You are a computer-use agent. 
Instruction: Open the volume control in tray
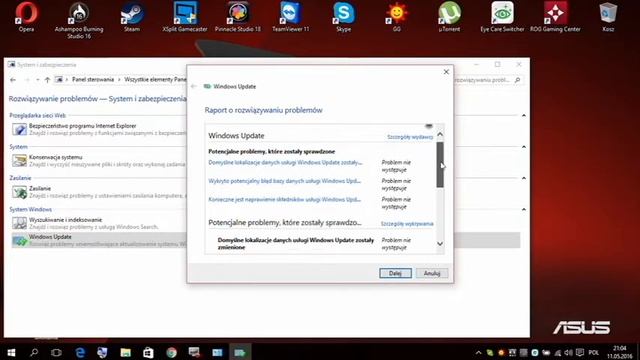569,353
